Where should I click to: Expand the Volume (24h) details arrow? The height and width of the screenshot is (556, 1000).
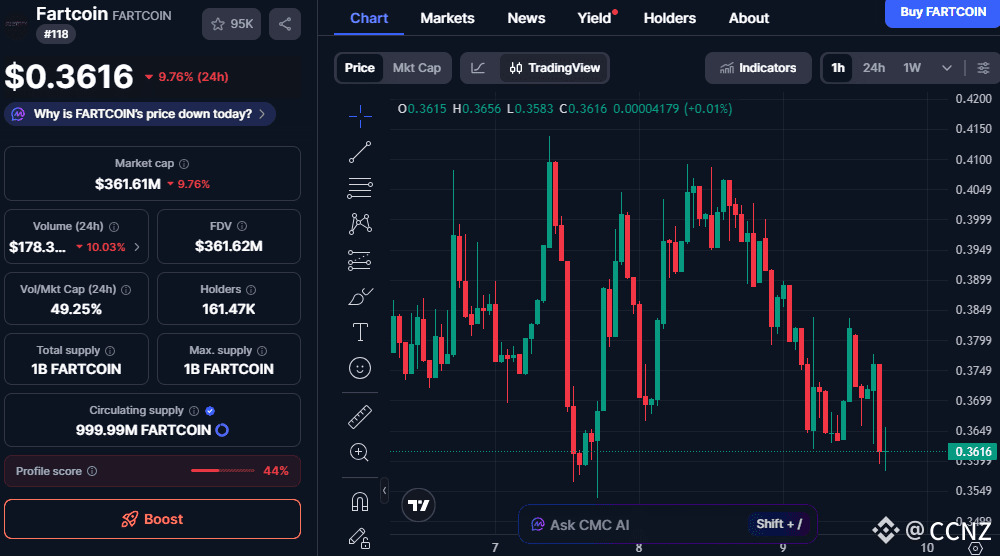[137, 247]
